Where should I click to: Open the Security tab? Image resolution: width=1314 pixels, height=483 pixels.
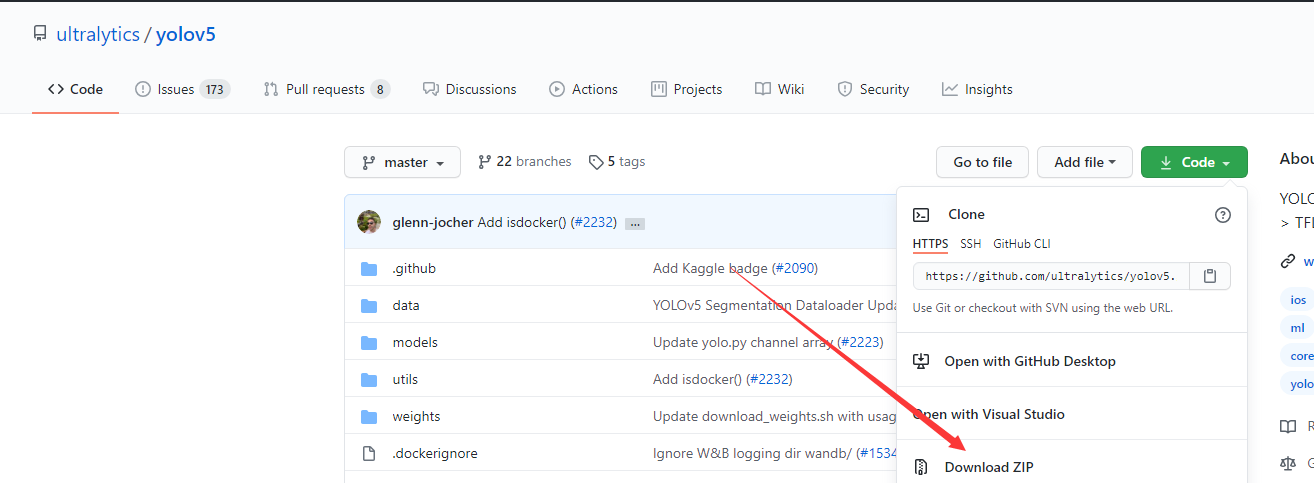click(873, 89)
